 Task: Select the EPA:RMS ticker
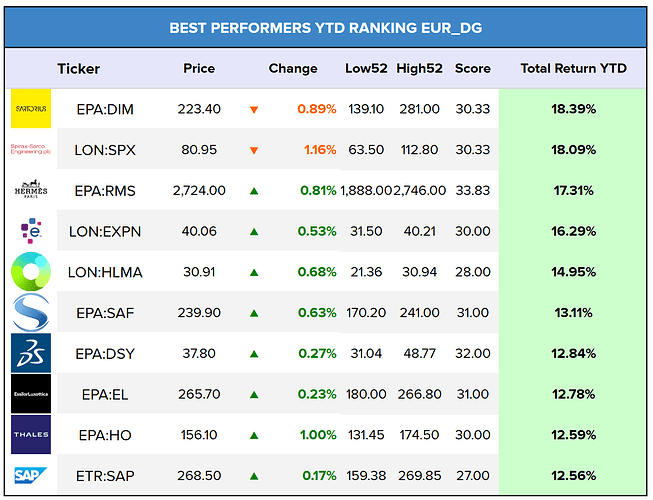tap(105, 191)
